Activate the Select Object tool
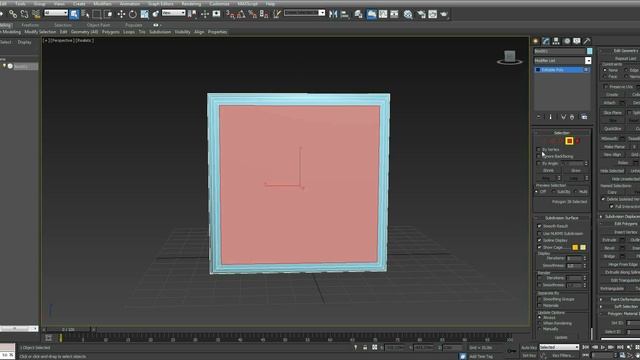 coord(74,14)
